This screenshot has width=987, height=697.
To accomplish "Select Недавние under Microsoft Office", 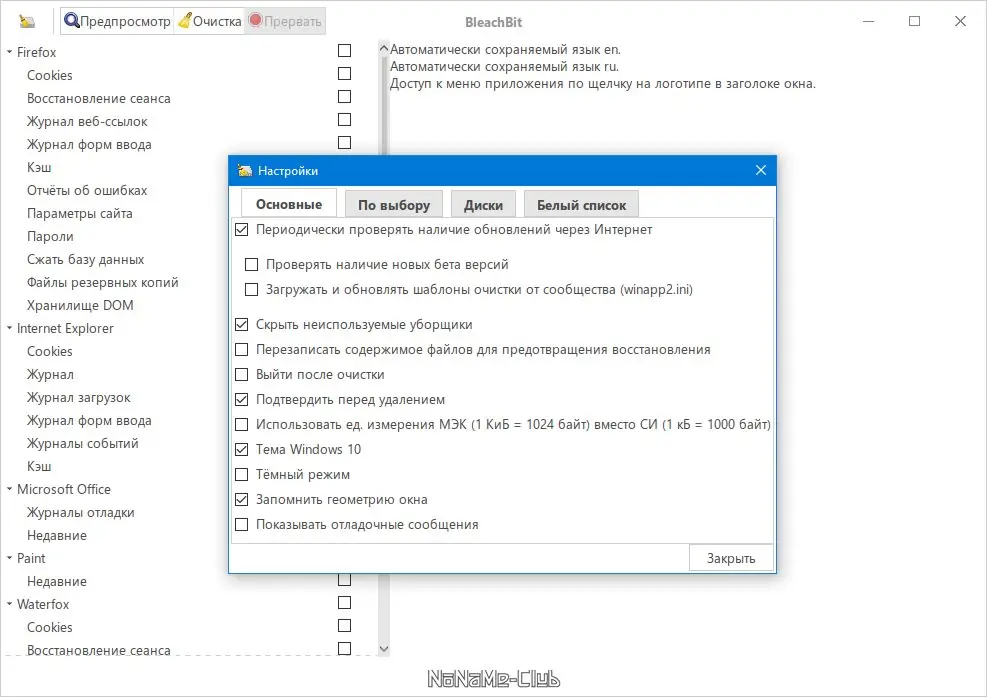I will coord(57,535).
